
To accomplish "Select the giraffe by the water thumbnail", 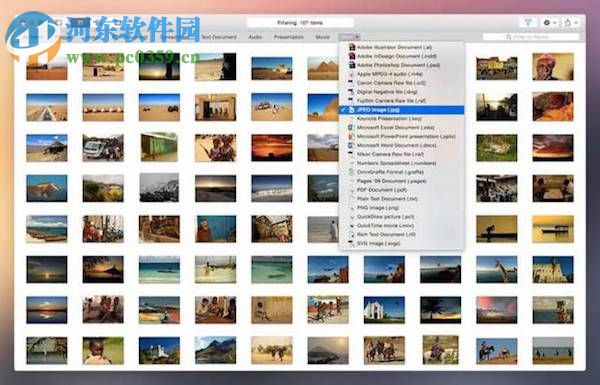I will coord(496,269).
